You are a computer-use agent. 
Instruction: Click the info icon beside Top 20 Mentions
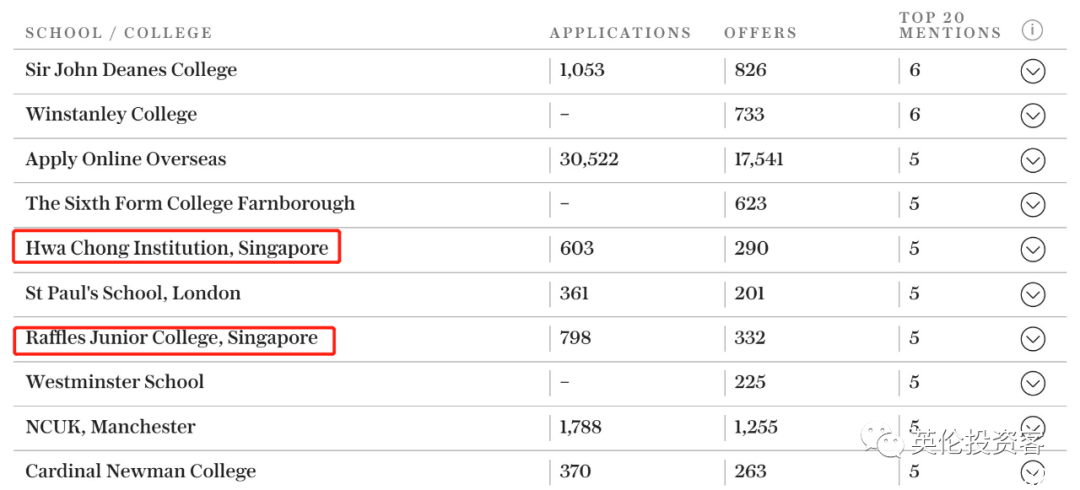pyautogui.click(x=1032, y=30)
